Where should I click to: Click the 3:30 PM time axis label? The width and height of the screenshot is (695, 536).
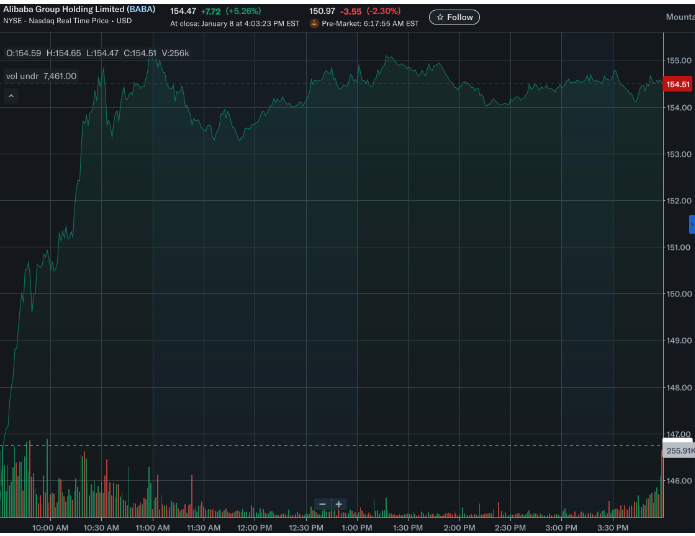(x=612, y=527)
